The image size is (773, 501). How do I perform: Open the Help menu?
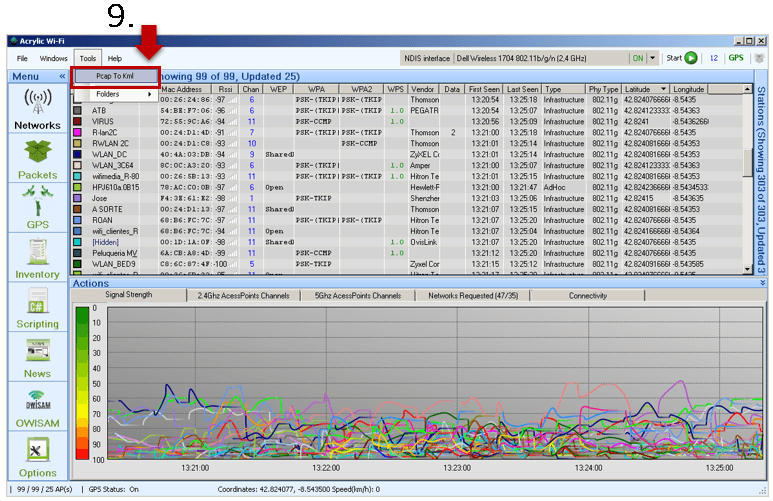pyautogui.click(x=115, y=58)
